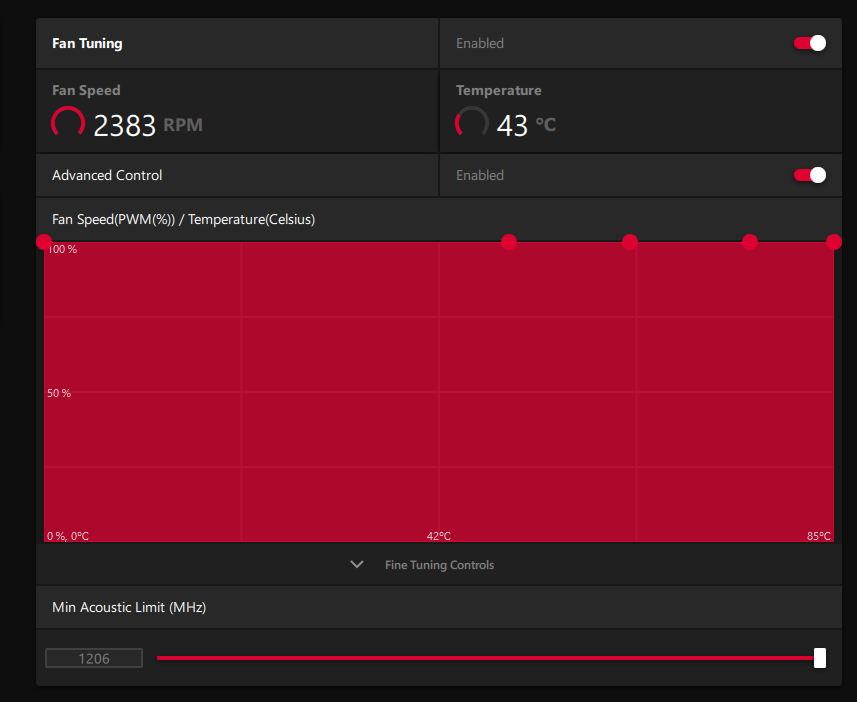857x702 pixels.
Task: Click the Min Acoustic Limit slider handle
Action: (x=820, y=657)
